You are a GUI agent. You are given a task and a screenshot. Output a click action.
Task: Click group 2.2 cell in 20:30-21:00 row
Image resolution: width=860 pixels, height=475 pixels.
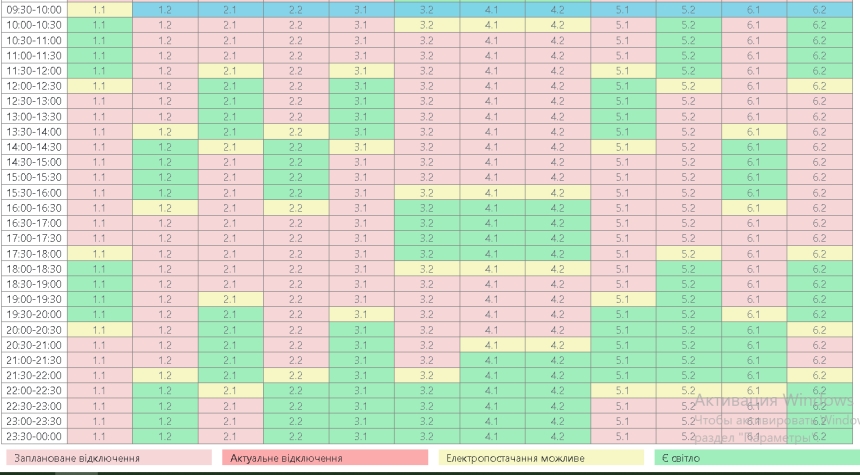point(296,345)
